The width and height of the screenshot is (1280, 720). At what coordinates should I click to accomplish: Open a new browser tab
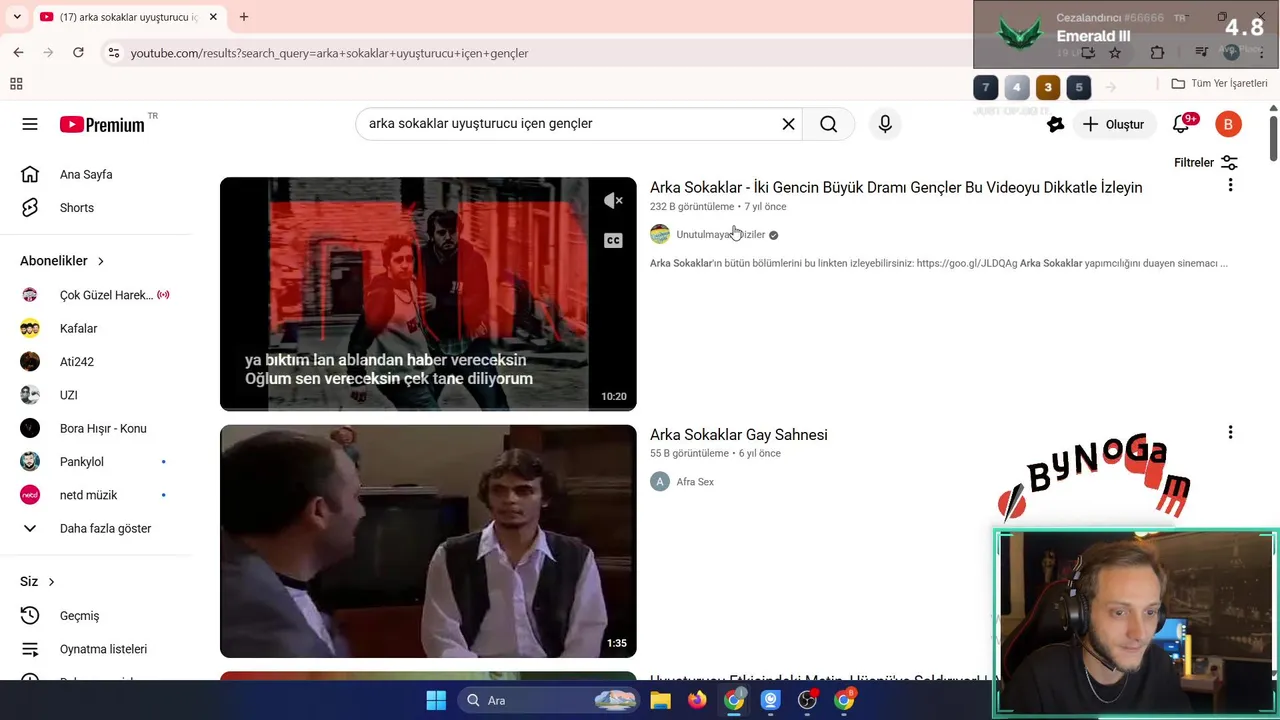pos(244,17)
